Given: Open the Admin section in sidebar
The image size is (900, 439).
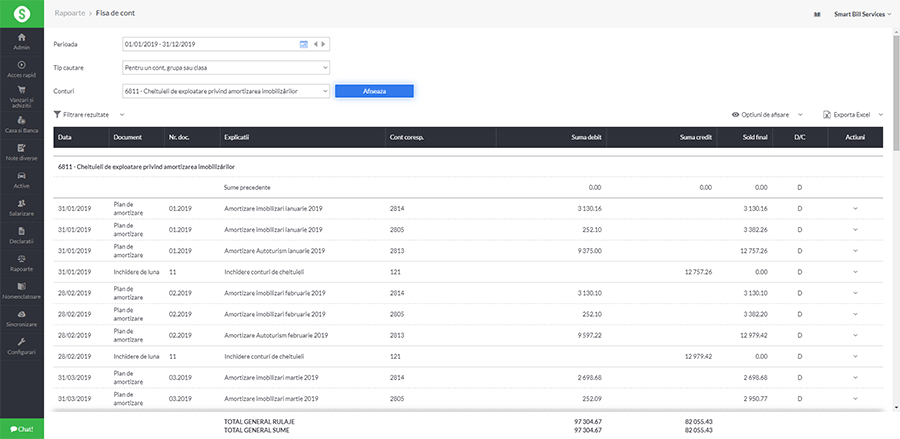Looking at the screenshot, I should click(x=21, y=41).
